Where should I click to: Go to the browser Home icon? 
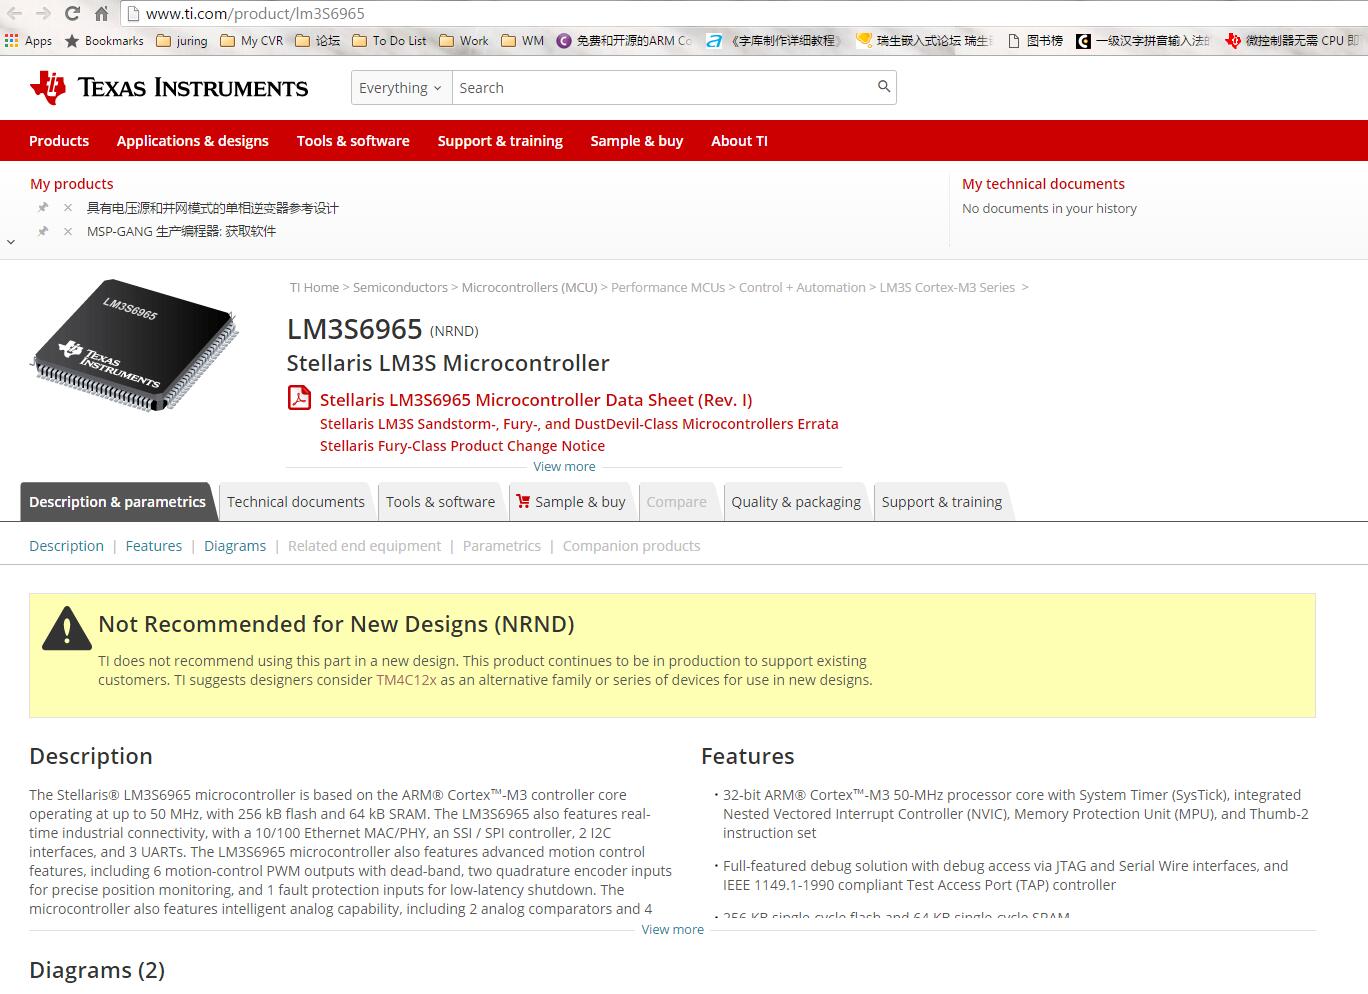coord(101,13)
